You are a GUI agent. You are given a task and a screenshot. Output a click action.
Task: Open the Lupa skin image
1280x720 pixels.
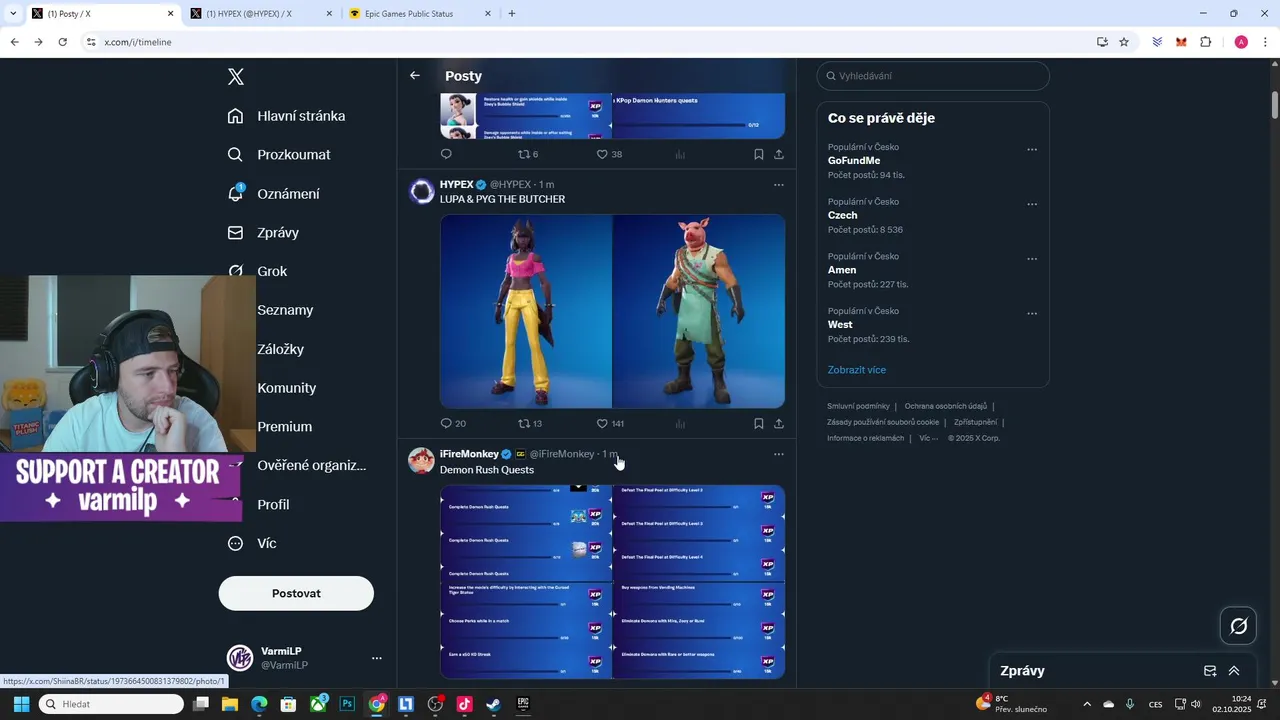526,311
